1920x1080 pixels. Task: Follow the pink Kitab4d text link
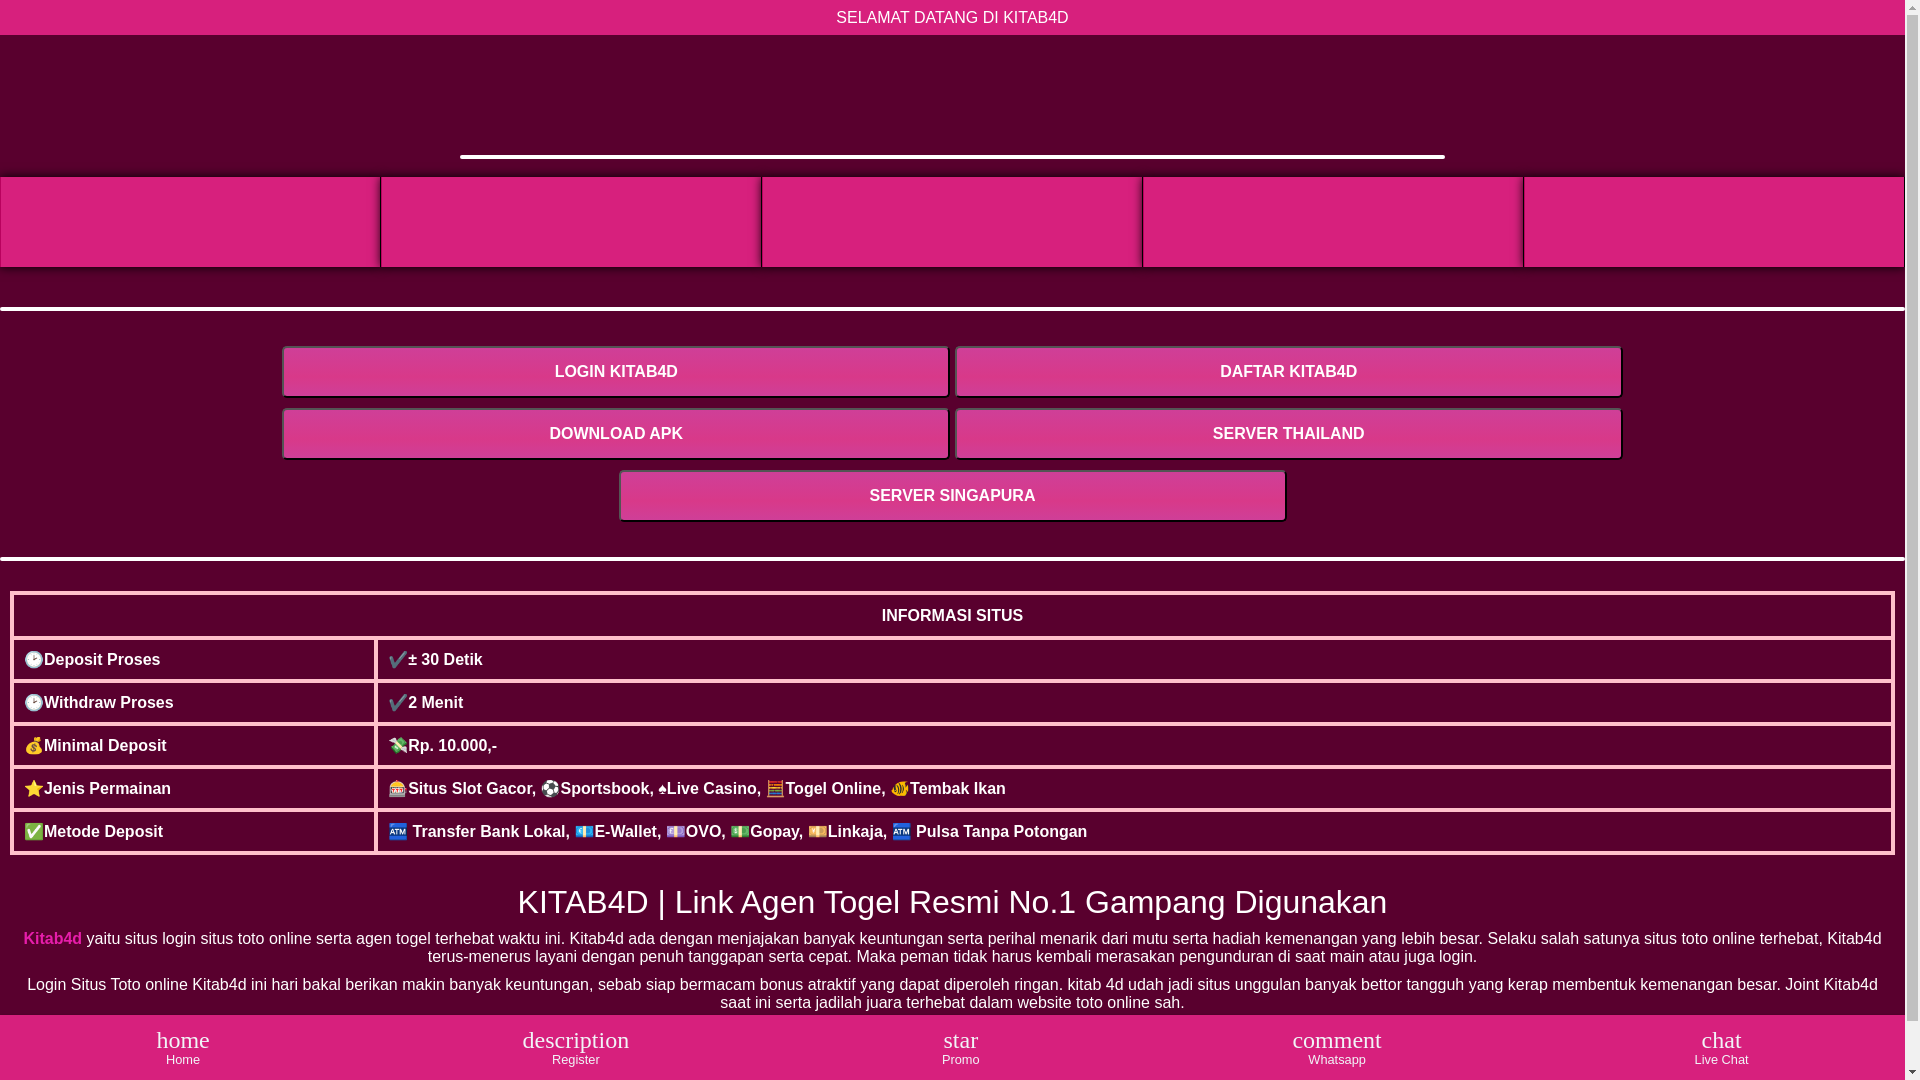click(53, 939)
